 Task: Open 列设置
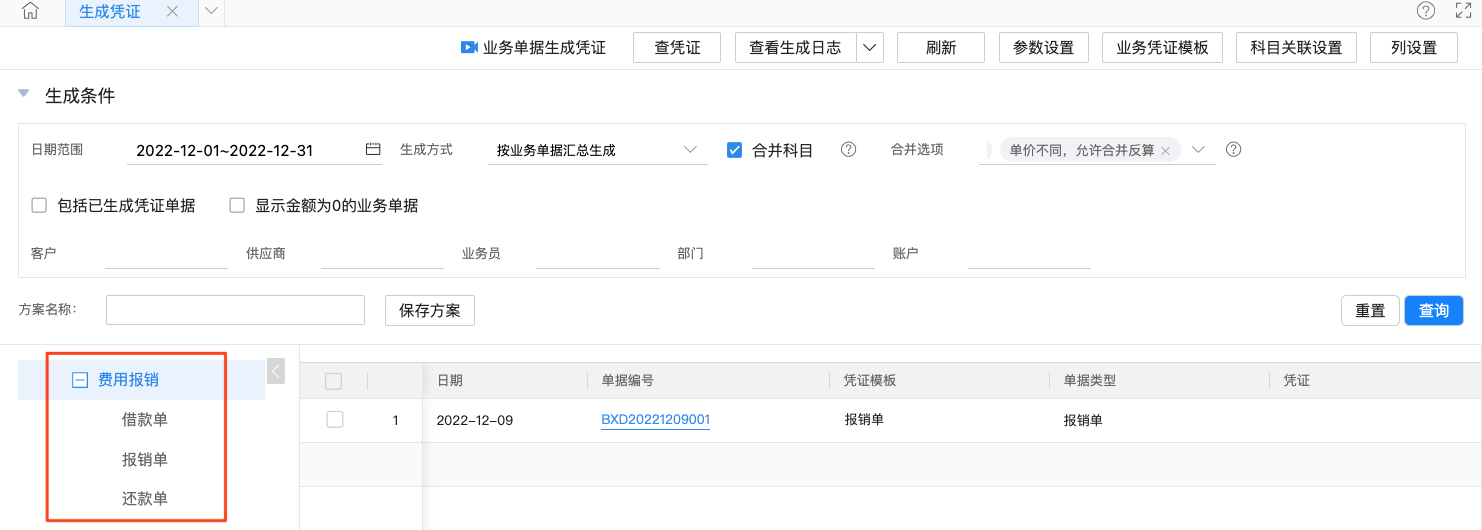pos(1414,47)
